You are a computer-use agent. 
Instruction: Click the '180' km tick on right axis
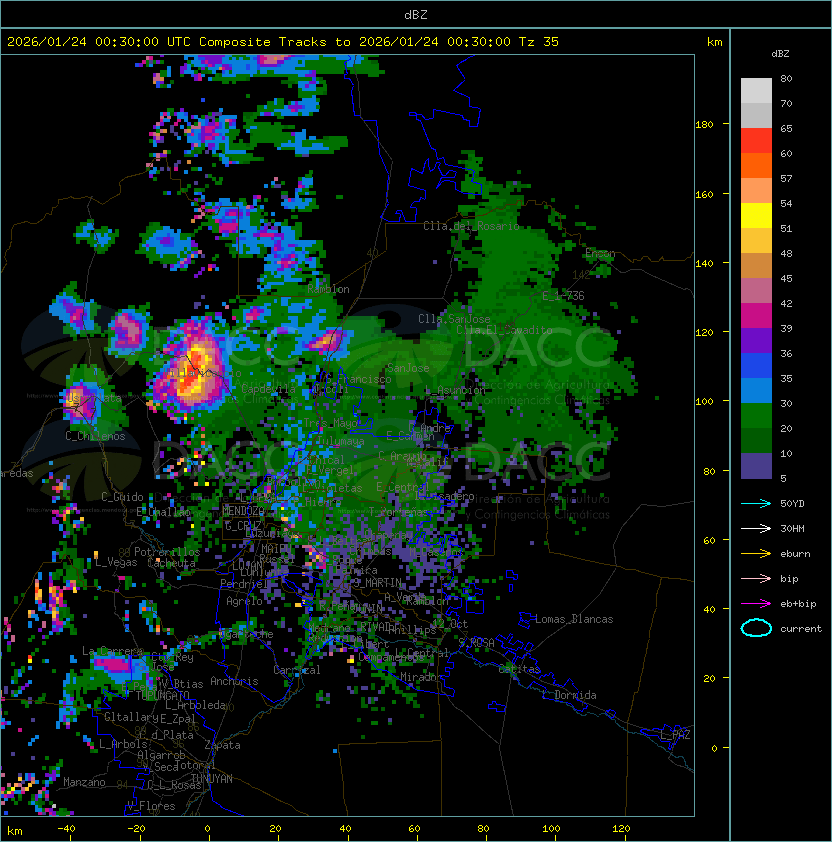(x=704, y=125)
